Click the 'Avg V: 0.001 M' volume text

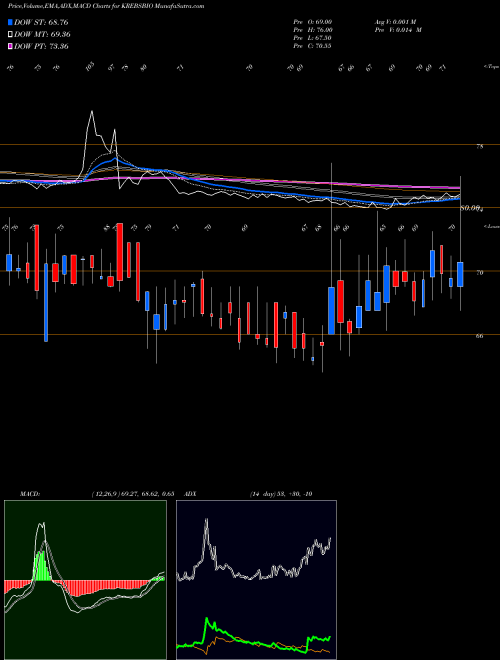[397, 21]
